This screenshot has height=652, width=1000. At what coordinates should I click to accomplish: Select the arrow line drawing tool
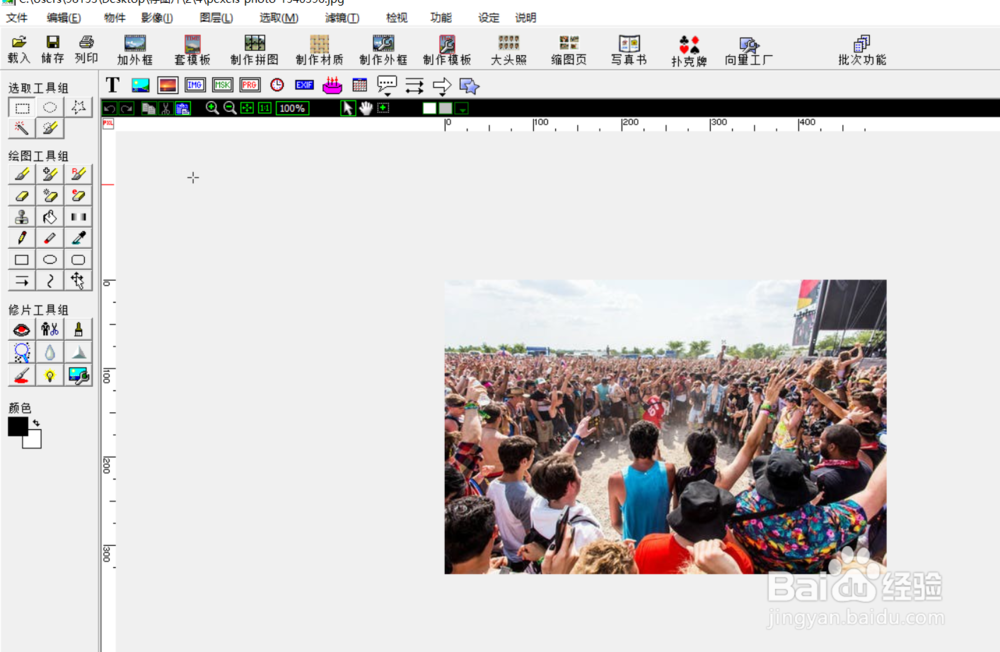click(22, 281)
